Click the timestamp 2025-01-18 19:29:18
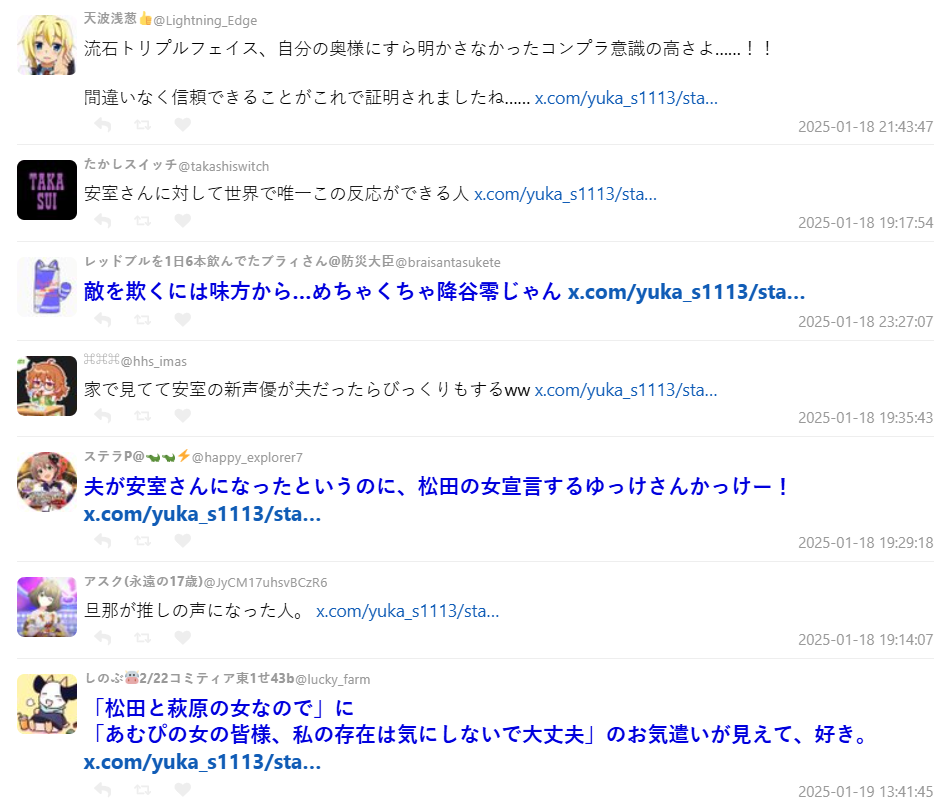 865,543
